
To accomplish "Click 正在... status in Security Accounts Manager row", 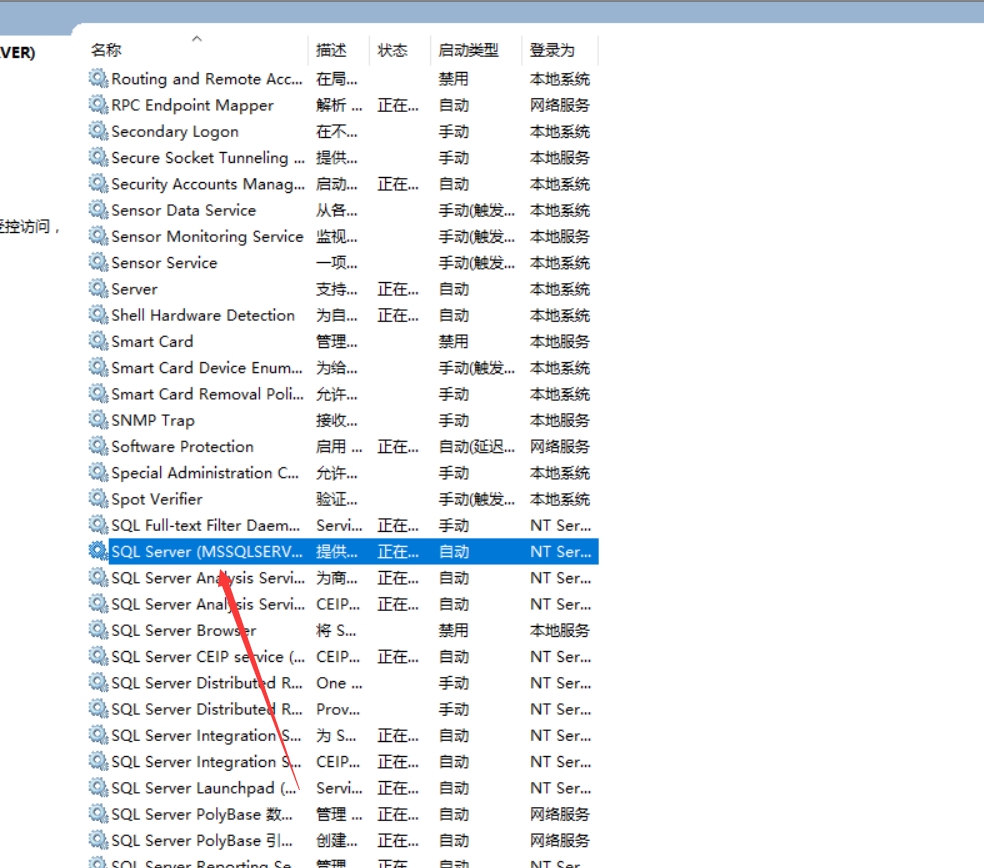I will click(x=398, y=185).
